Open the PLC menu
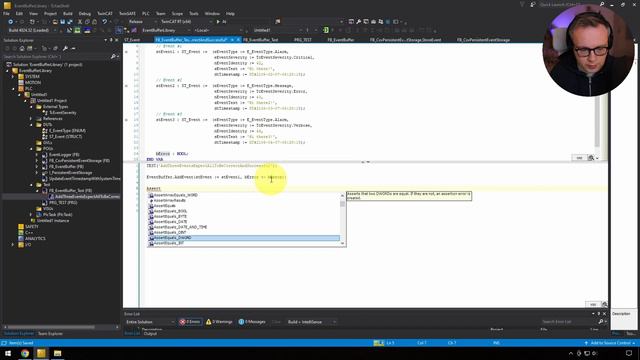The height and width of the screenshot is (360, 640). 145,13
